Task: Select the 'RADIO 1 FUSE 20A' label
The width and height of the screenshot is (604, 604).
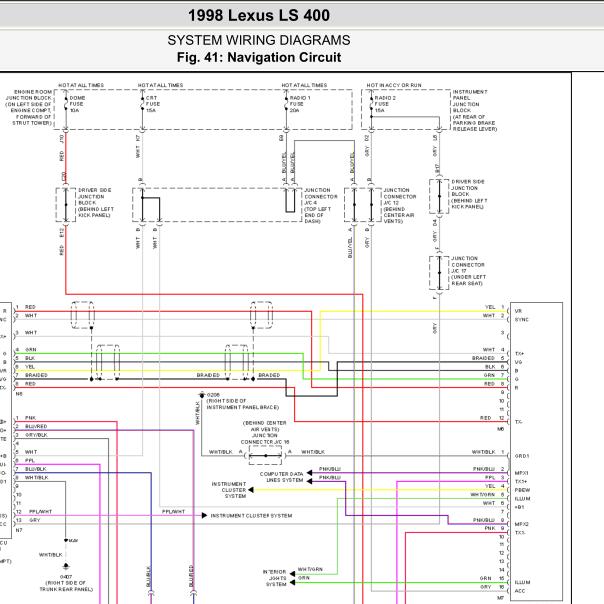Action: click(300, 104)
